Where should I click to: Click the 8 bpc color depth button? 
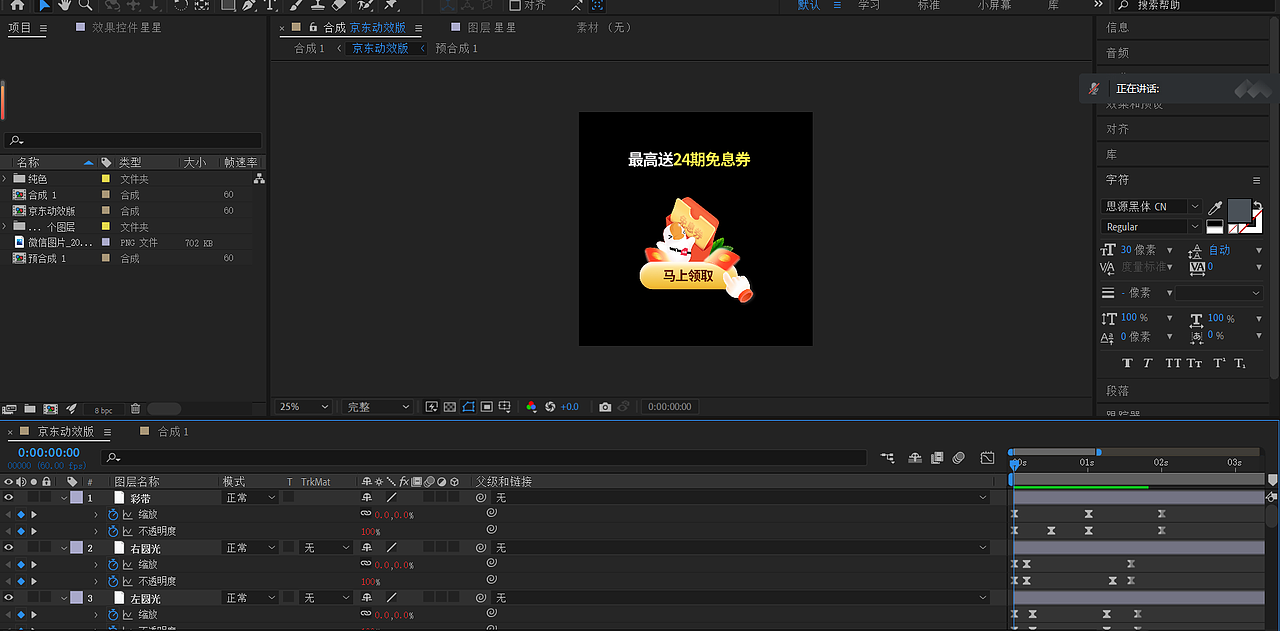tap(103, 410)
